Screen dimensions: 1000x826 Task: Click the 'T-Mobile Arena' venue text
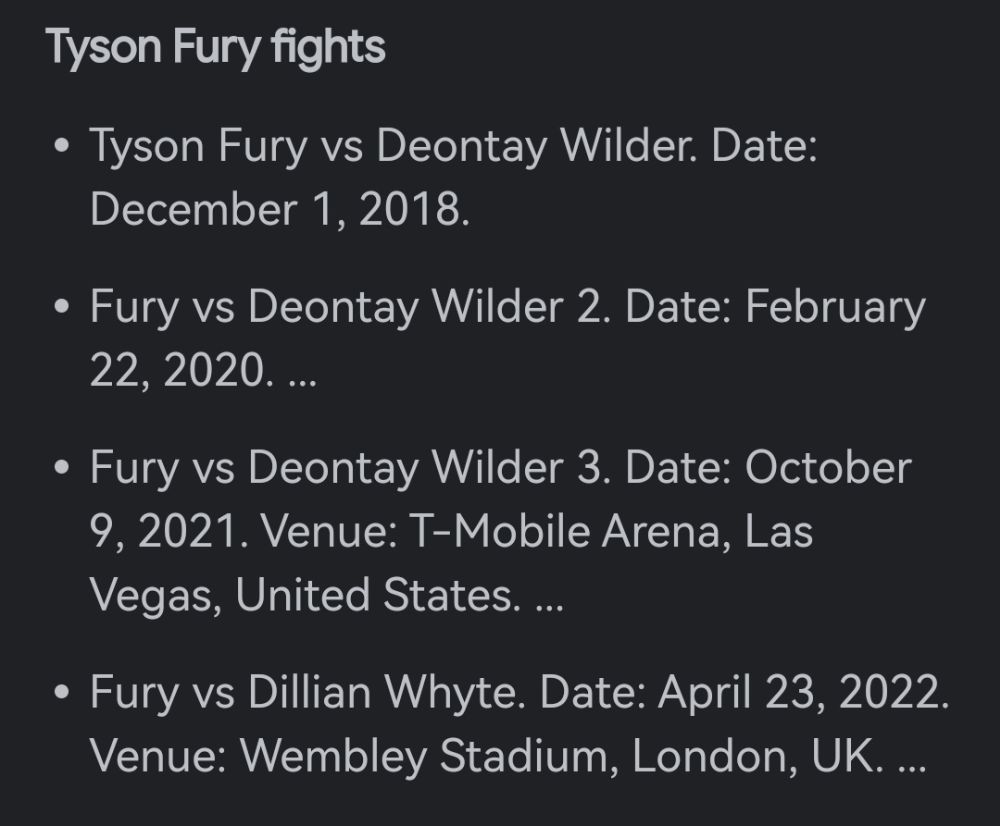pos(564,531)
